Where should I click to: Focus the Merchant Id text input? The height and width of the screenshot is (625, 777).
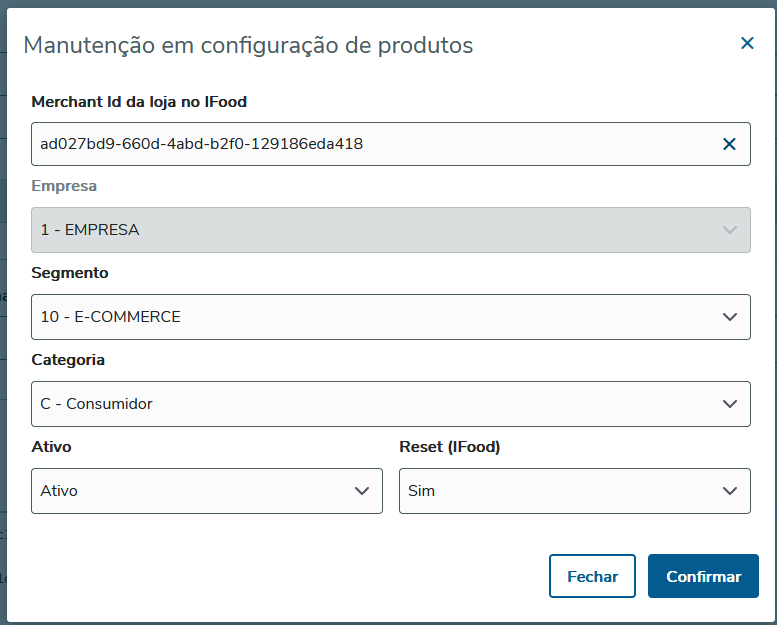370,144
